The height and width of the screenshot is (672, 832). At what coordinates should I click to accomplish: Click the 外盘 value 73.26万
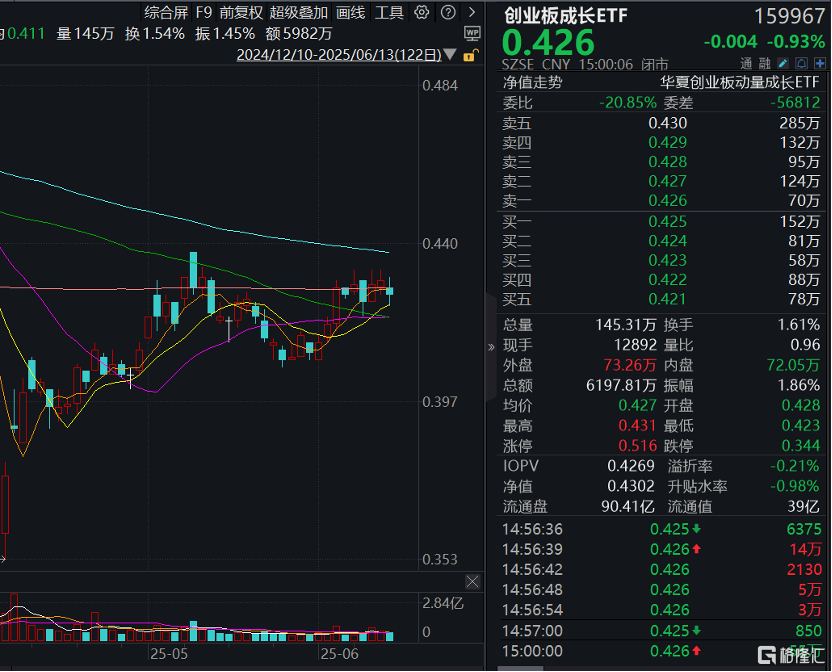coord(630,365)
